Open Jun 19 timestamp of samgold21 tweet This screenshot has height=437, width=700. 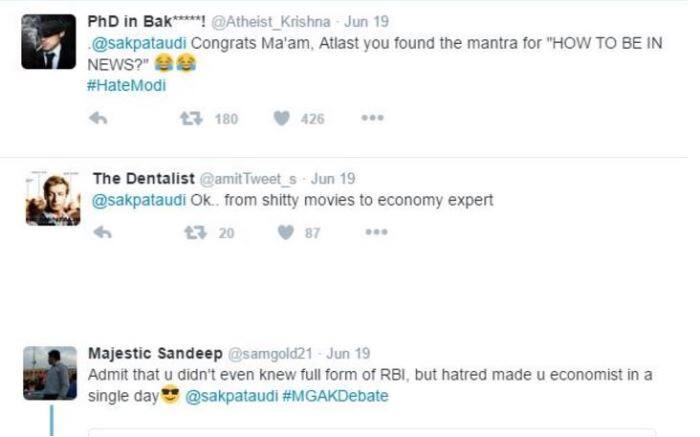[x=348, y=354]
